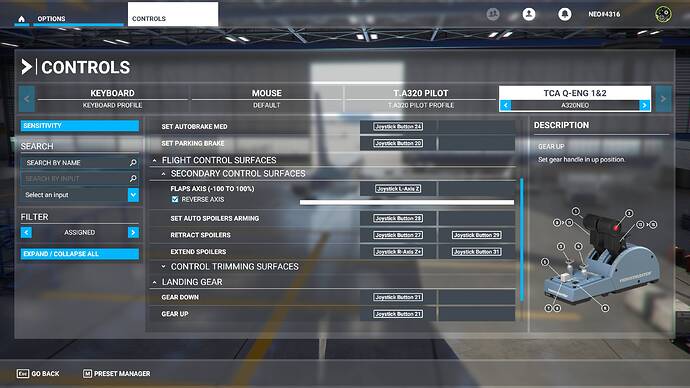Open the Sensitivity settings button
Viewport: 690px width, 388px height.
click(80, 126)
